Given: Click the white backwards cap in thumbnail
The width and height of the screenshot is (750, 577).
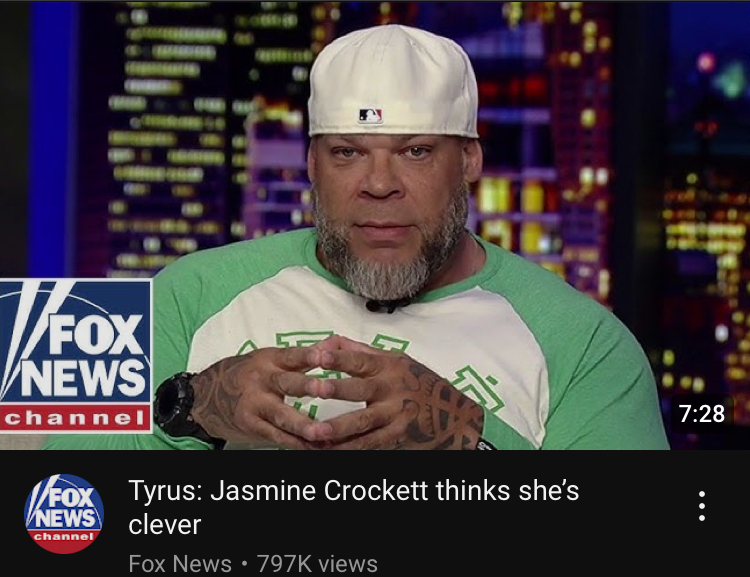Looking at the screenshot, I should point(392,81).
